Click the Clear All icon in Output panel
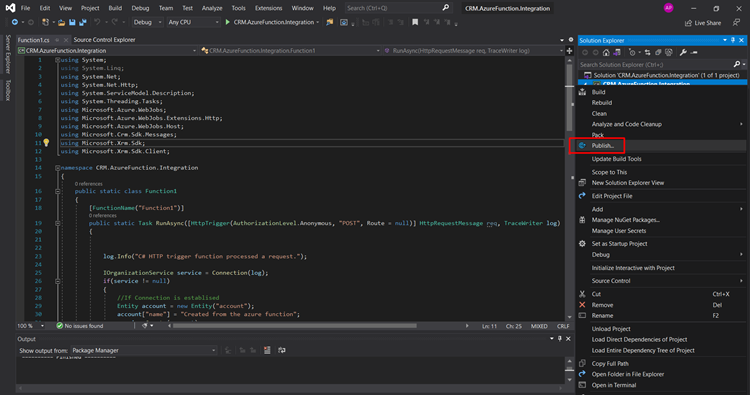Screen dimensions: 750x395 267,350
